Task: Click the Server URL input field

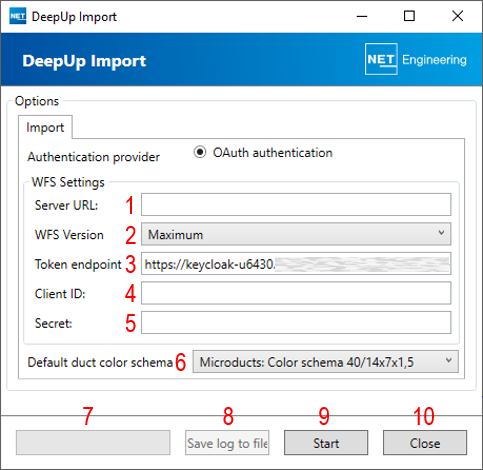Action: (296, 205)
